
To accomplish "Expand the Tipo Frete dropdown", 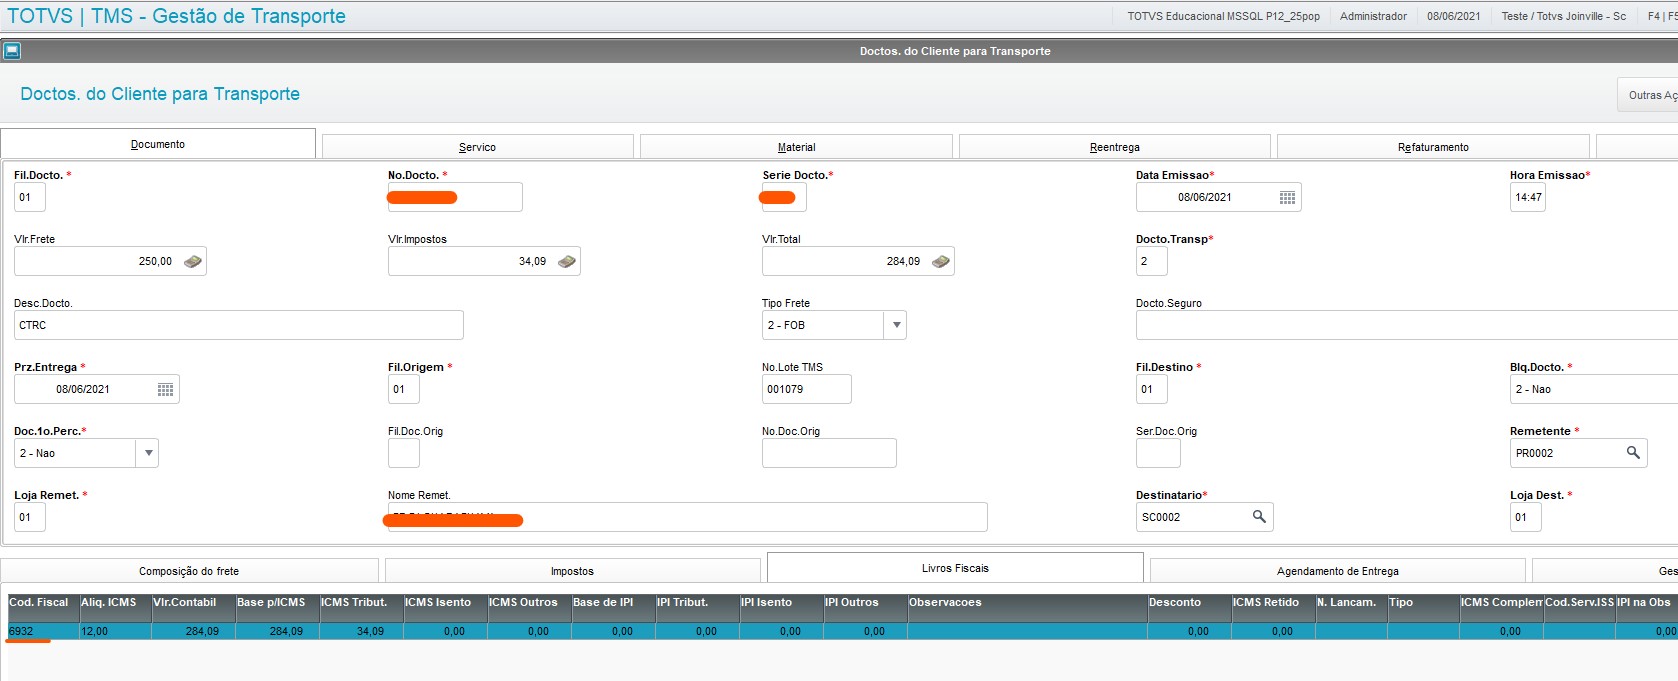I will tap(896, 325).
